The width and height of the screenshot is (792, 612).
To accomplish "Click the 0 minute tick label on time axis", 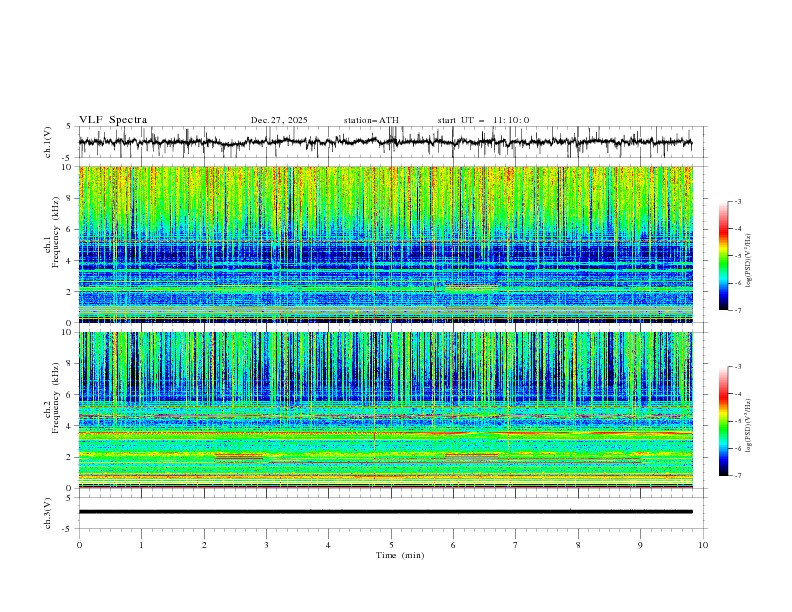I will (79, 545).
